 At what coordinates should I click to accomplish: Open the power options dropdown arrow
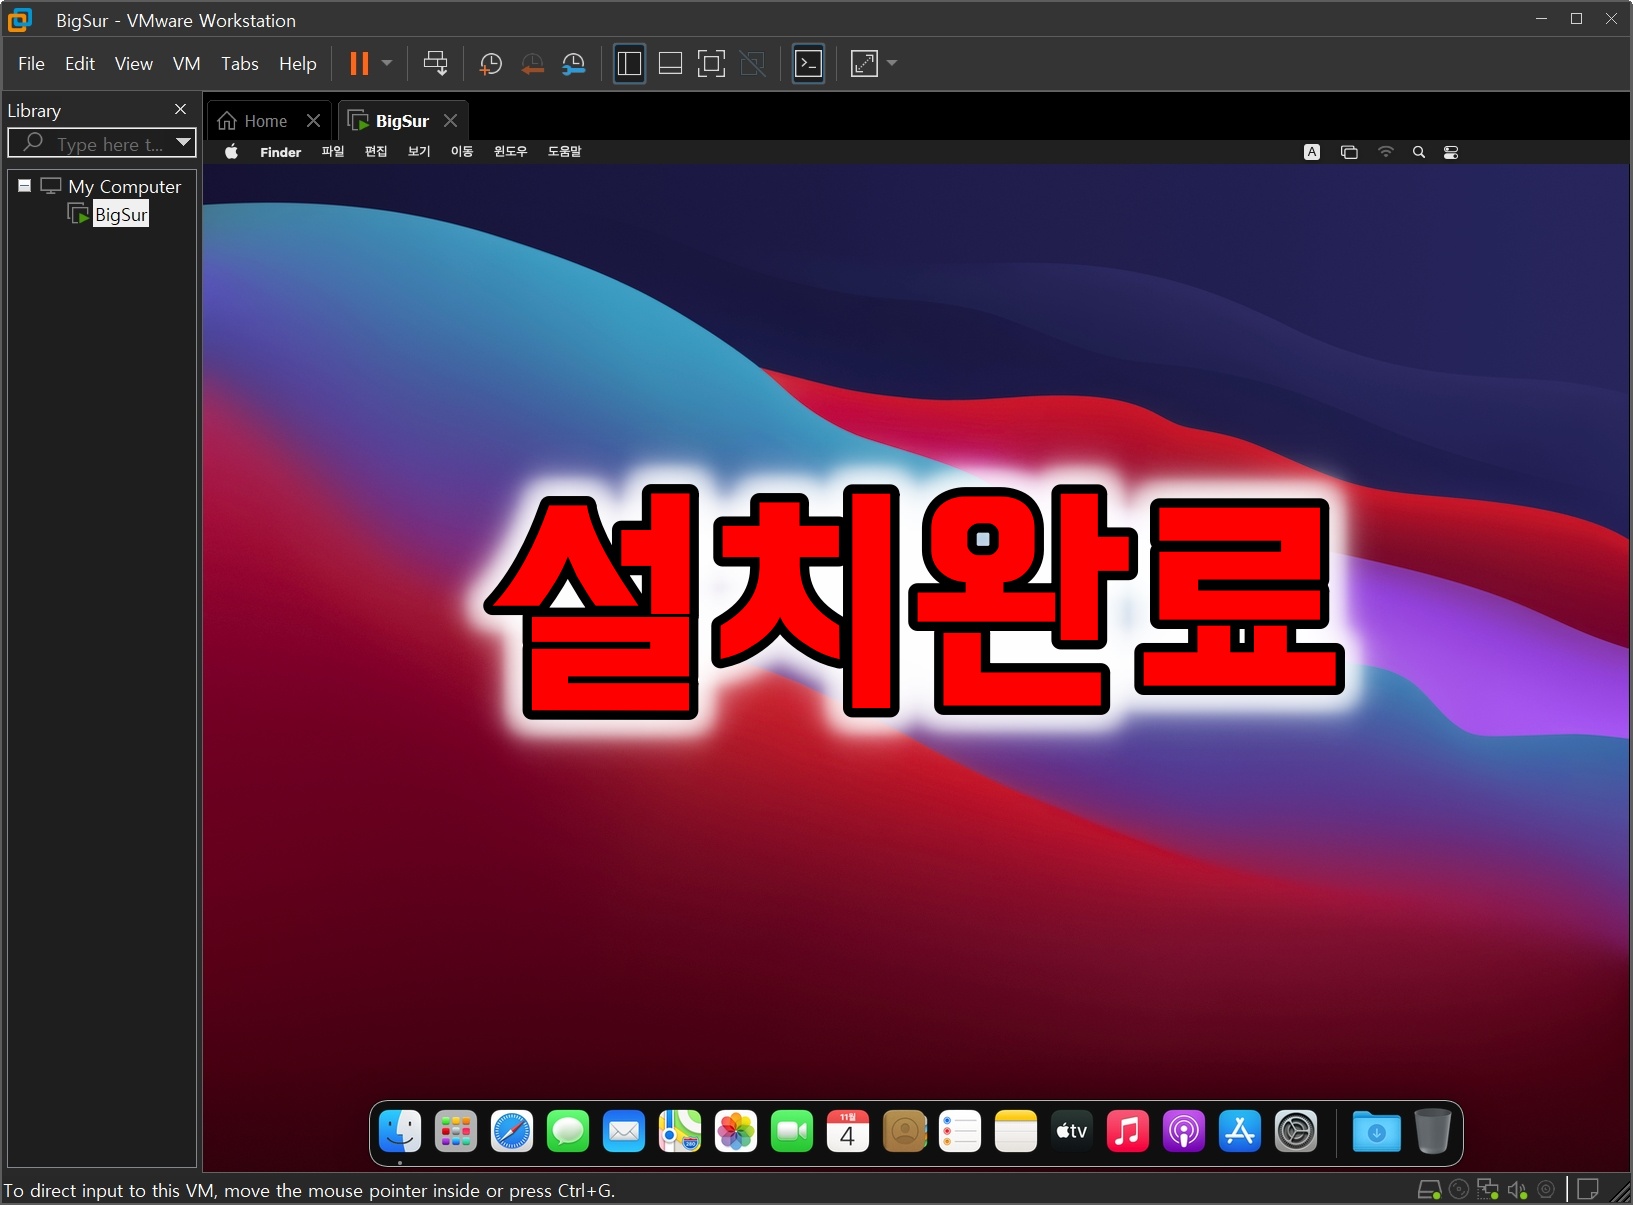(x=387, y=64)
